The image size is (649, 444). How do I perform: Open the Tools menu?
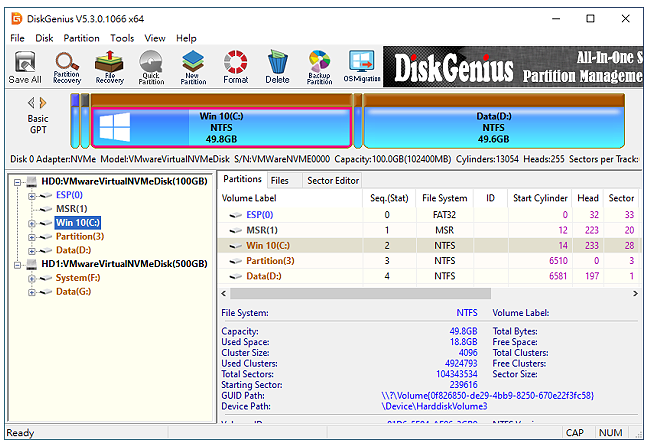point(122,38)
